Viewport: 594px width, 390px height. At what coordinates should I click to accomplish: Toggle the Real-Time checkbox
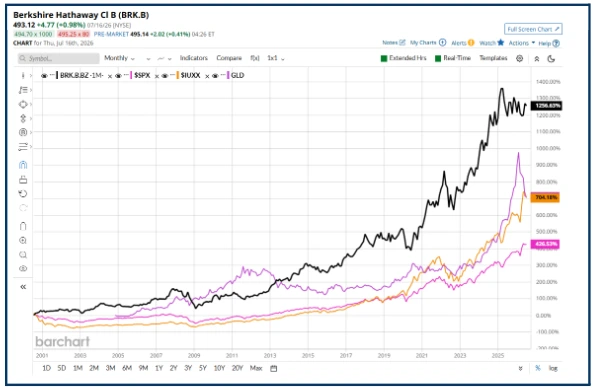(438, 58)
